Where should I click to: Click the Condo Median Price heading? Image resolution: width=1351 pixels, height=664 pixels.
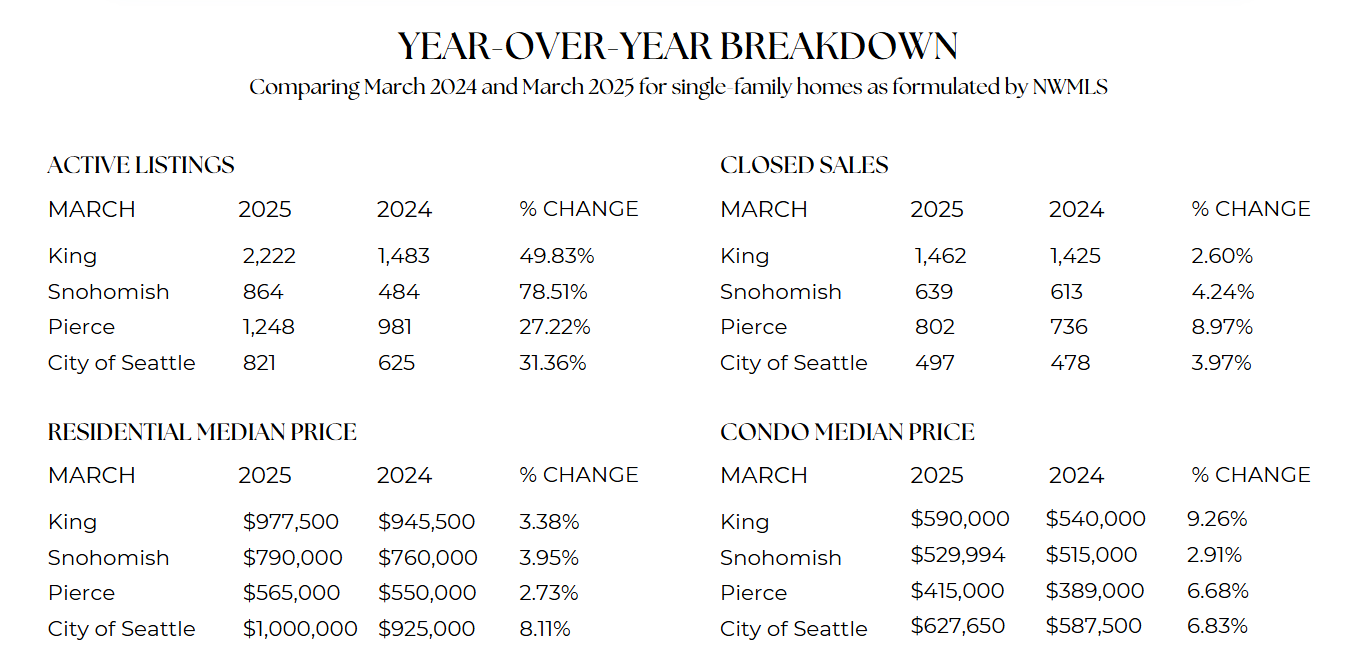click(847, 432)
